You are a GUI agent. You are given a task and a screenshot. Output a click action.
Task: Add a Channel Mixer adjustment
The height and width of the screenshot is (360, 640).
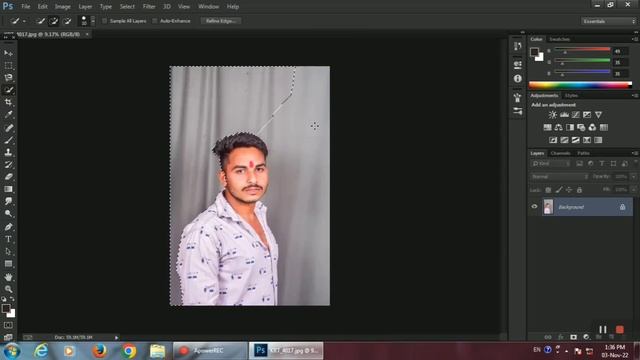tap(592, 127)
